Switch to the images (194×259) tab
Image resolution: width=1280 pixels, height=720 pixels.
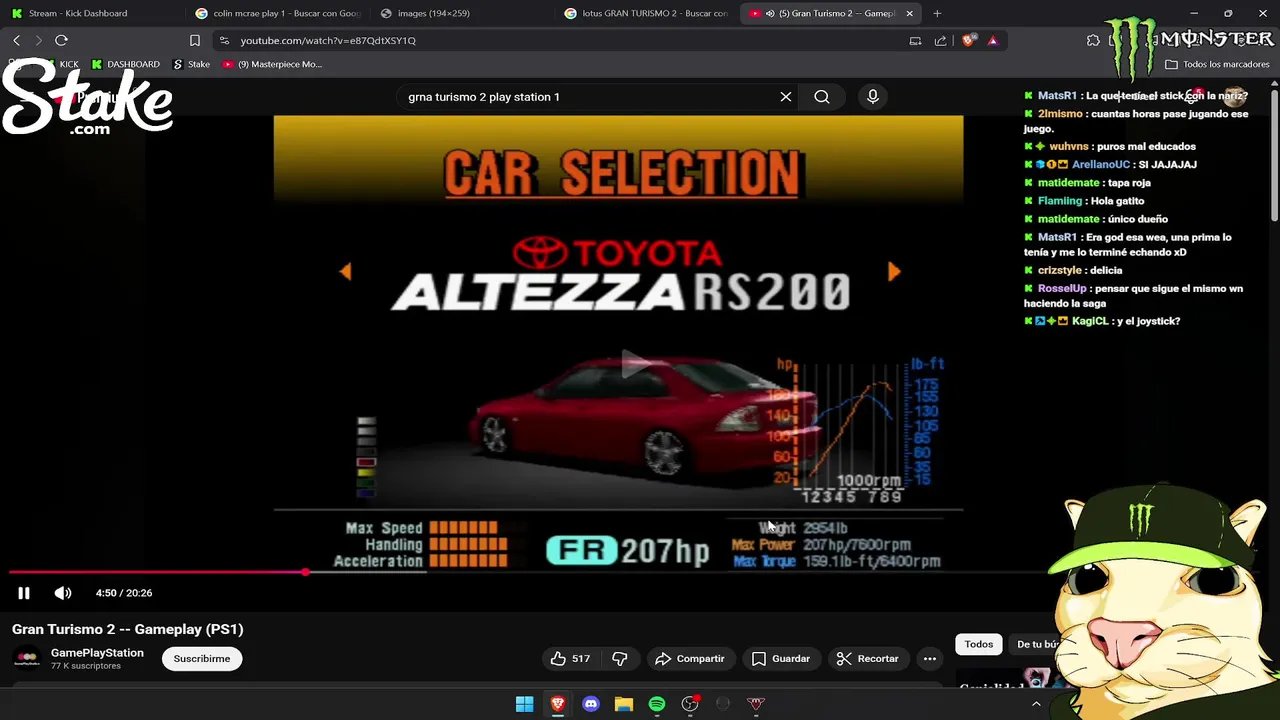click(461, 13)
